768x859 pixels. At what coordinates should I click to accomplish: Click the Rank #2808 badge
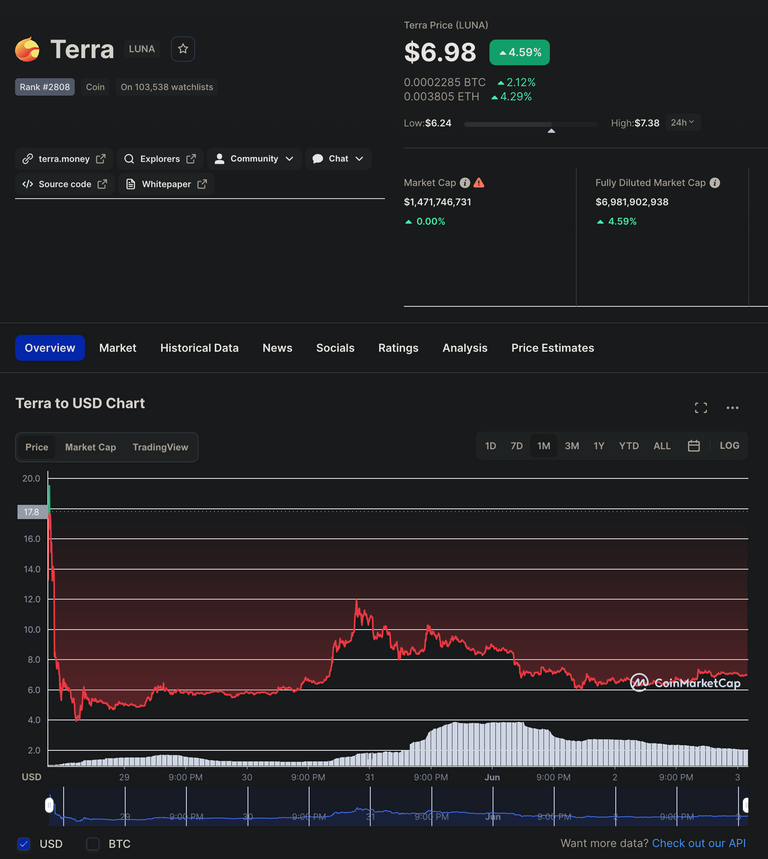(45, 87)
